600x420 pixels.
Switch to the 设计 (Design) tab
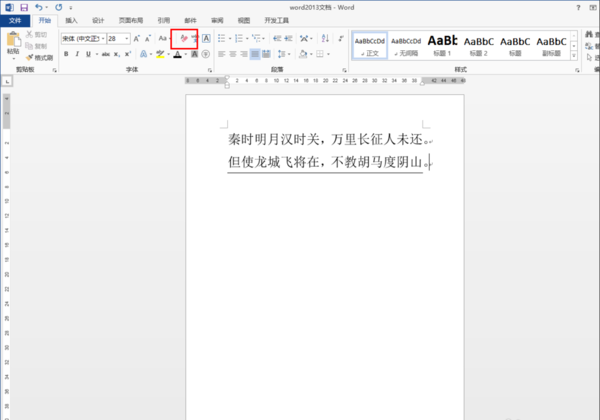click(x=98, y=20)
